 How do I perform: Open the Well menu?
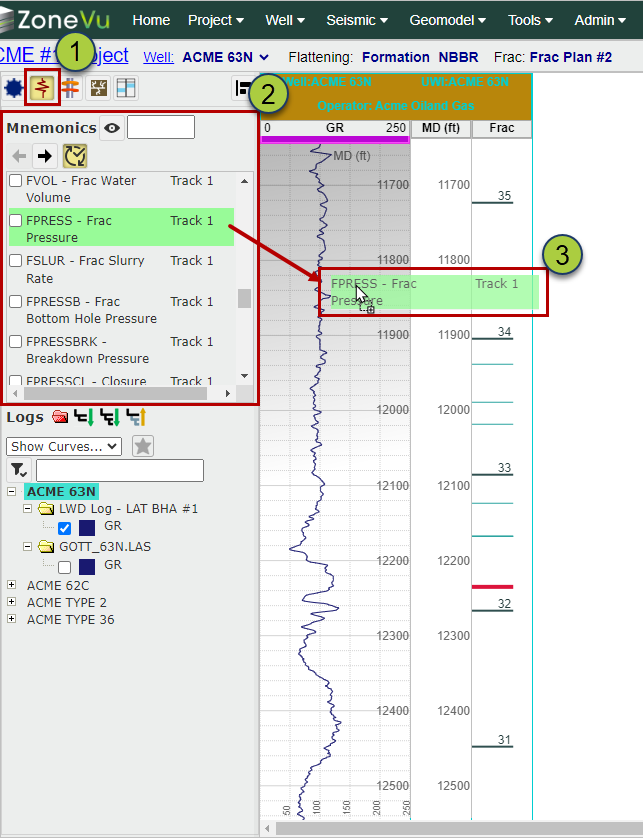point(285,20)
